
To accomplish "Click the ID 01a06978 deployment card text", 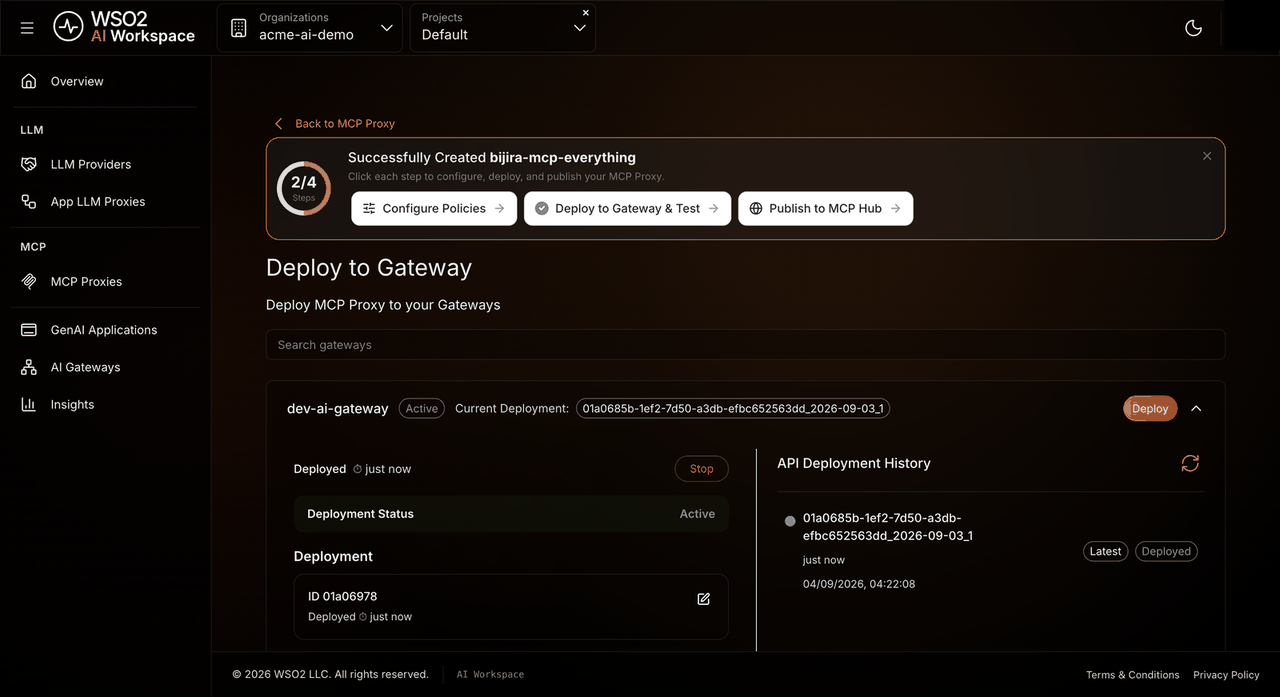I will pyautogui.click(x=343, y=596).
